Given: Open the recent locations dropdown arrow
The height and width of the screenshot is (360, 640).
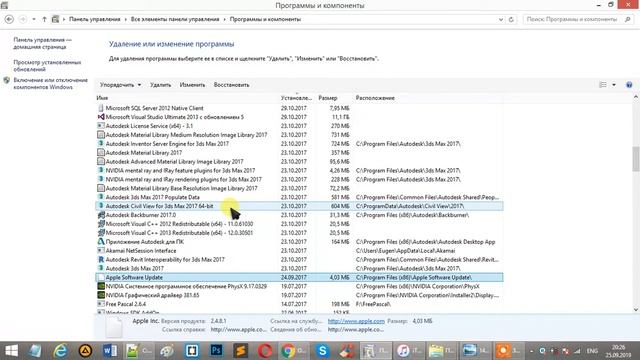Looking at the screenshot, I should pos(34,19).
